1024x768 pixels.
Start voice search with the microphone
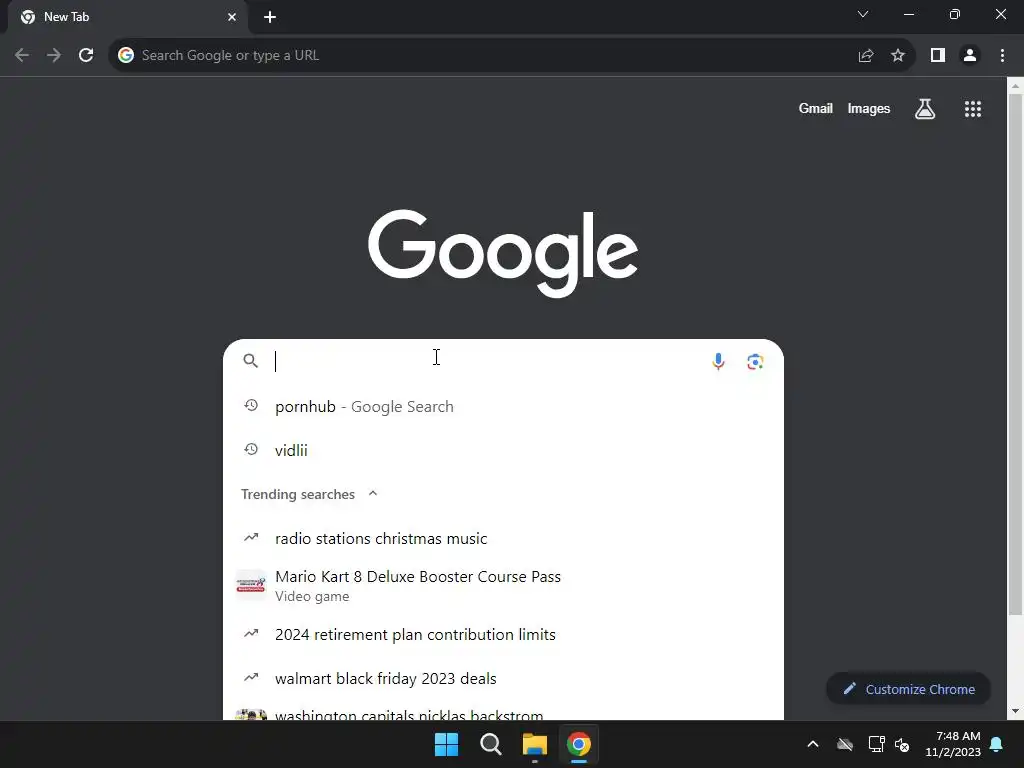(718, 361)
